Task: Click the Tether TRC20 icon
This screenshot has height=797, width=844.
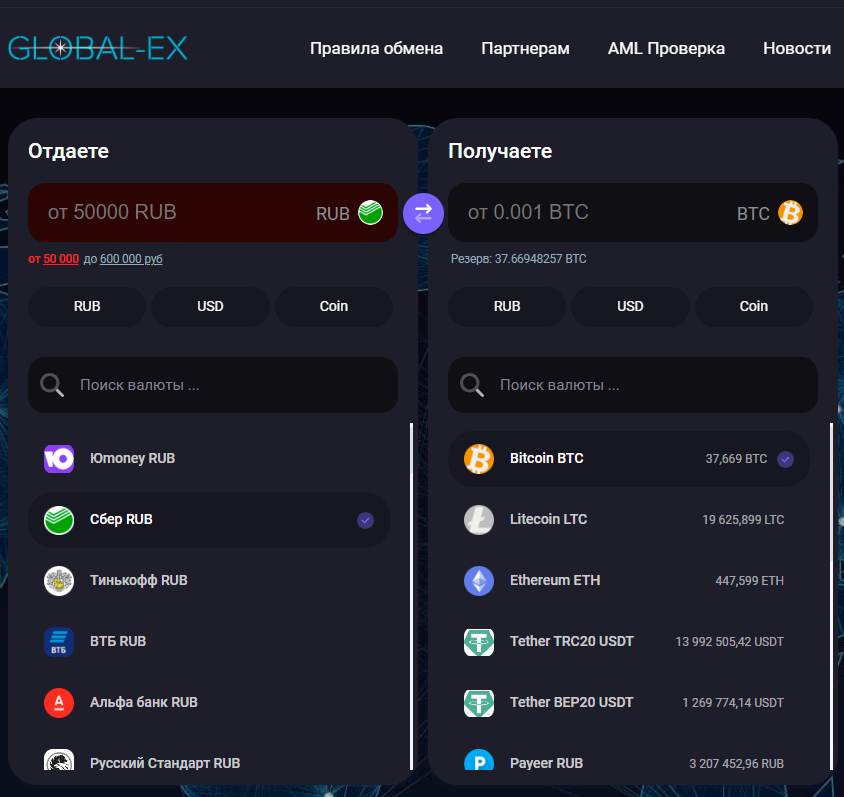Action: click(x=479, y=641)
